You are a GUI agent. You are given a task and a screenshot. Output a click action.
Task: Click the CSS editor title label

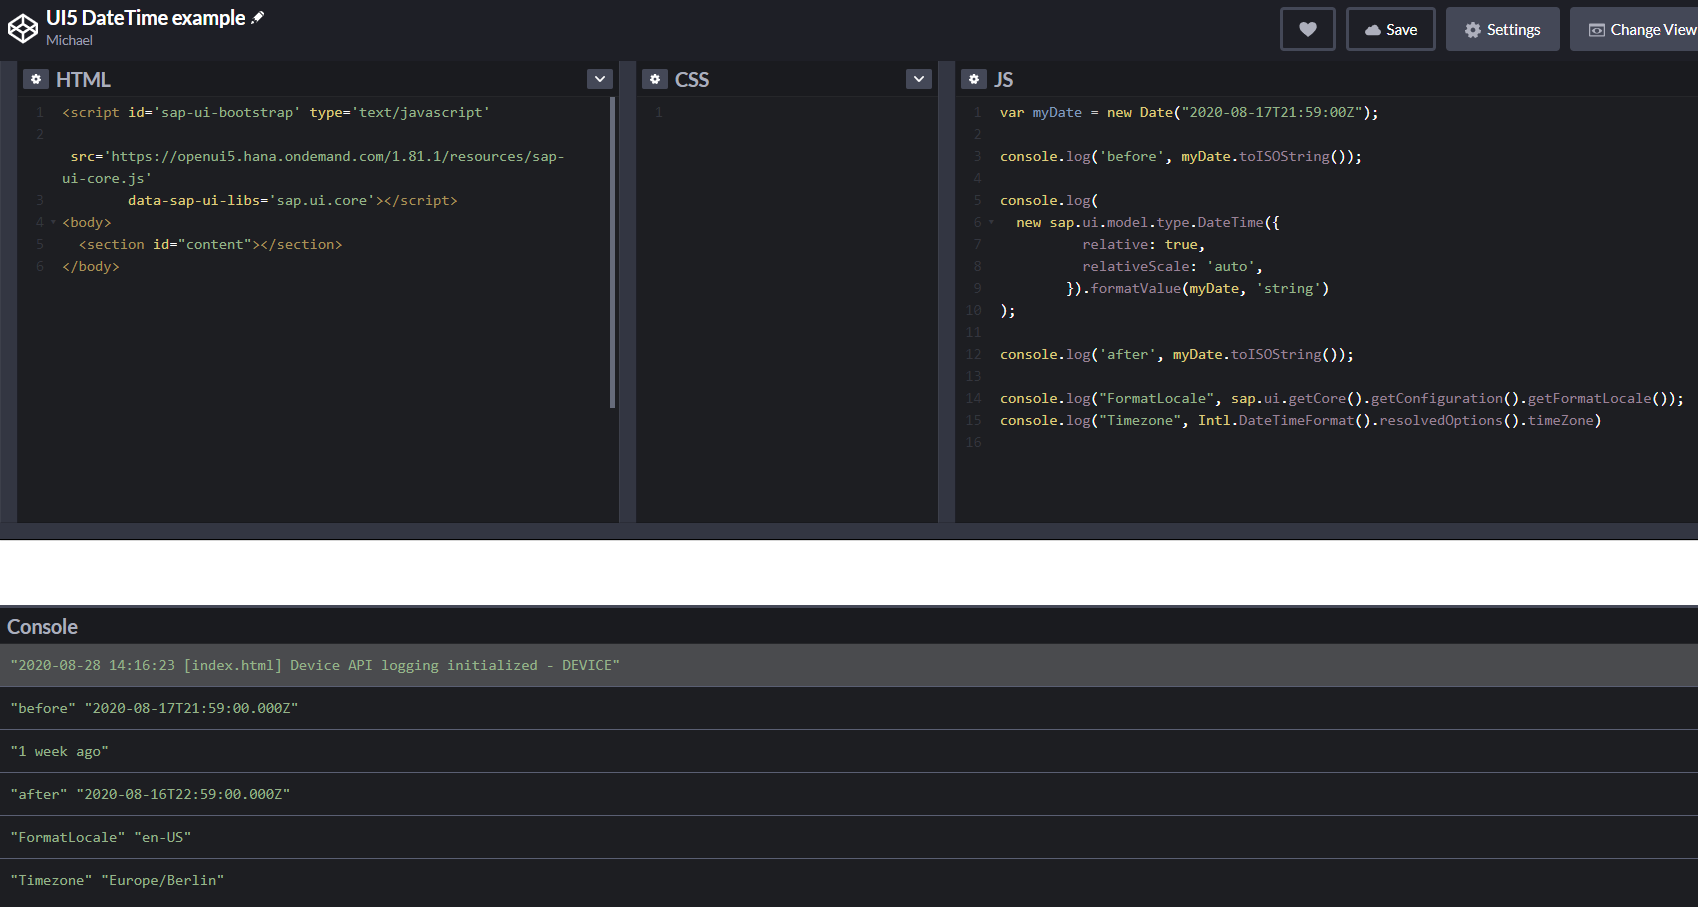click(x=692, y=79)
